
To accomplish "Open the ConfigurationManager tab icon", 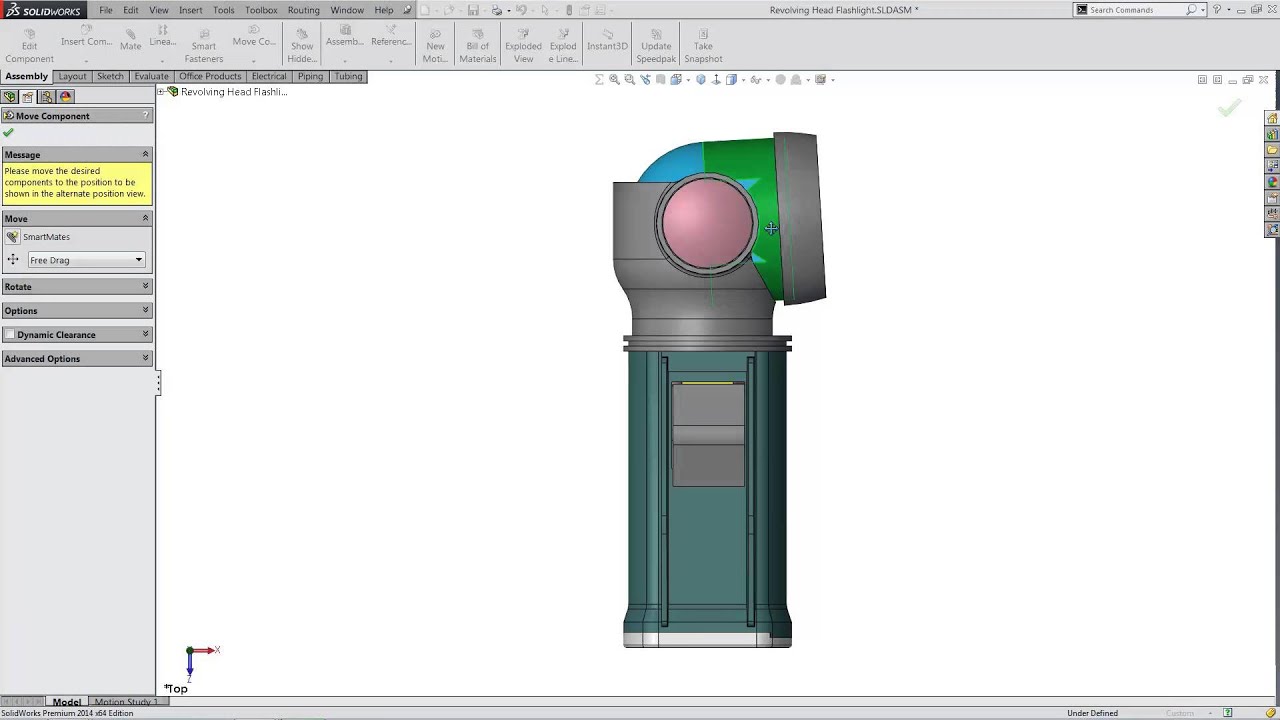I will point(46,97).
